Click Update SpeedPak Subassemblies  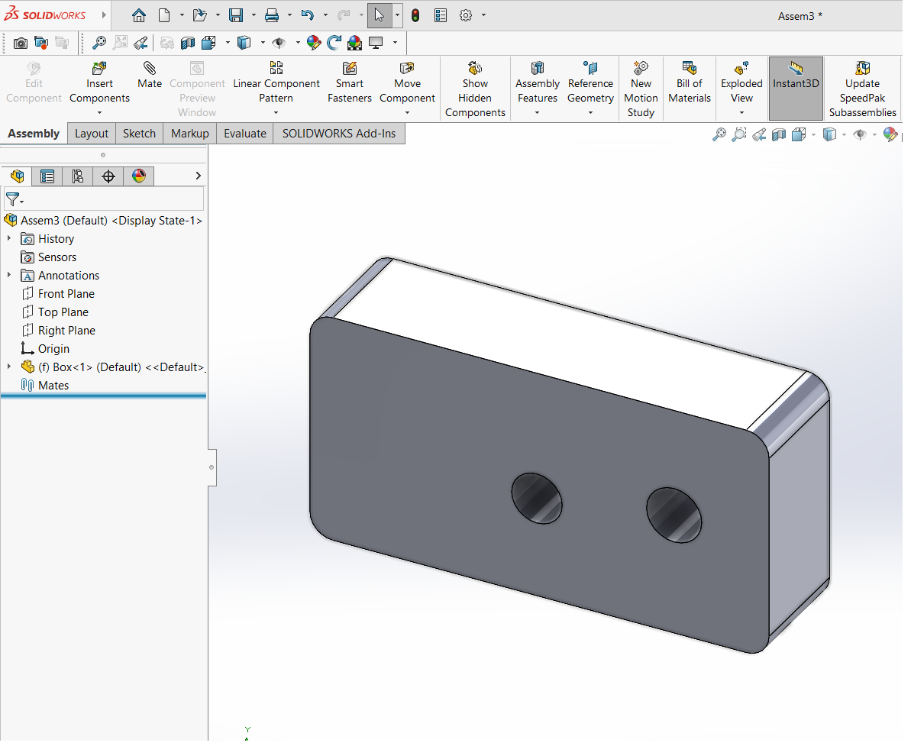863,89
